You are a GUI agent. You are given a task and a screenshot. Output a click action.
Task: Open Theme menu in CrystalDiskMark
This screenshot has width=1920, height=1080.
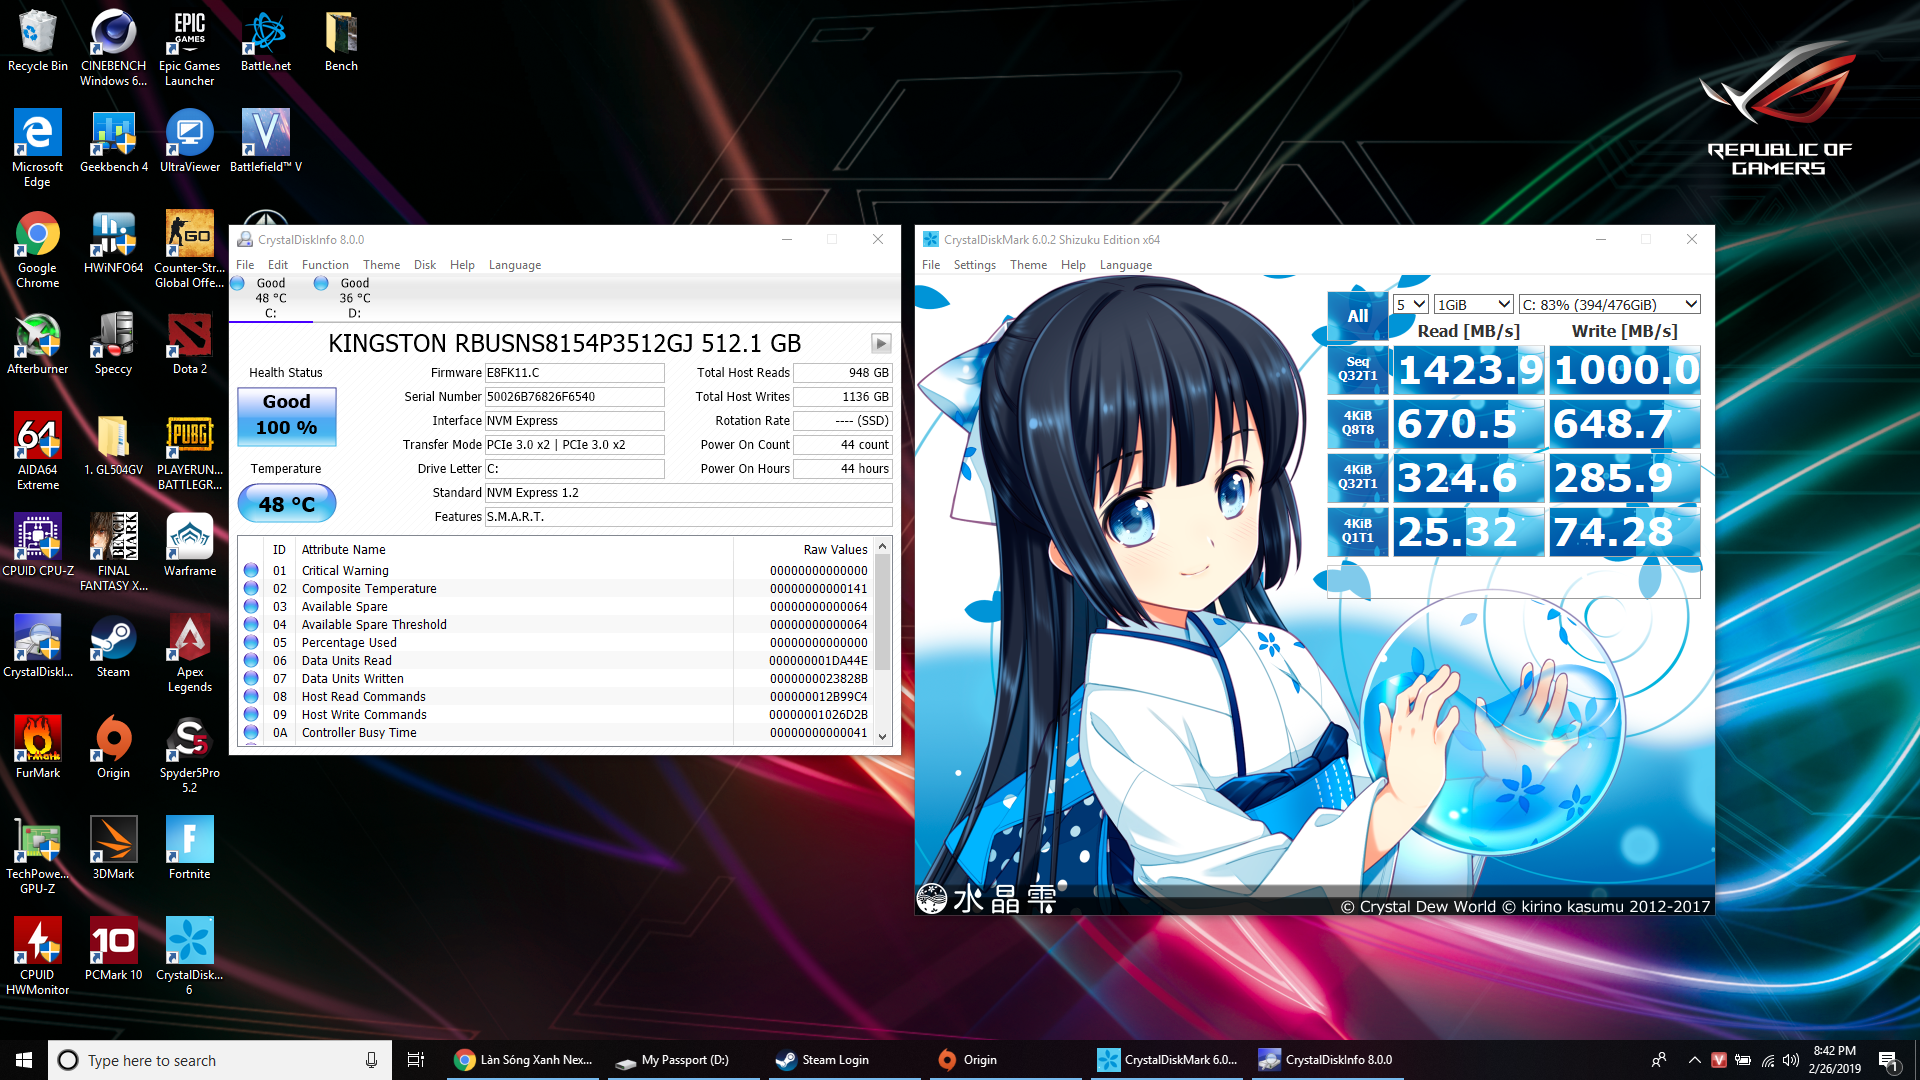[1028, 265]
